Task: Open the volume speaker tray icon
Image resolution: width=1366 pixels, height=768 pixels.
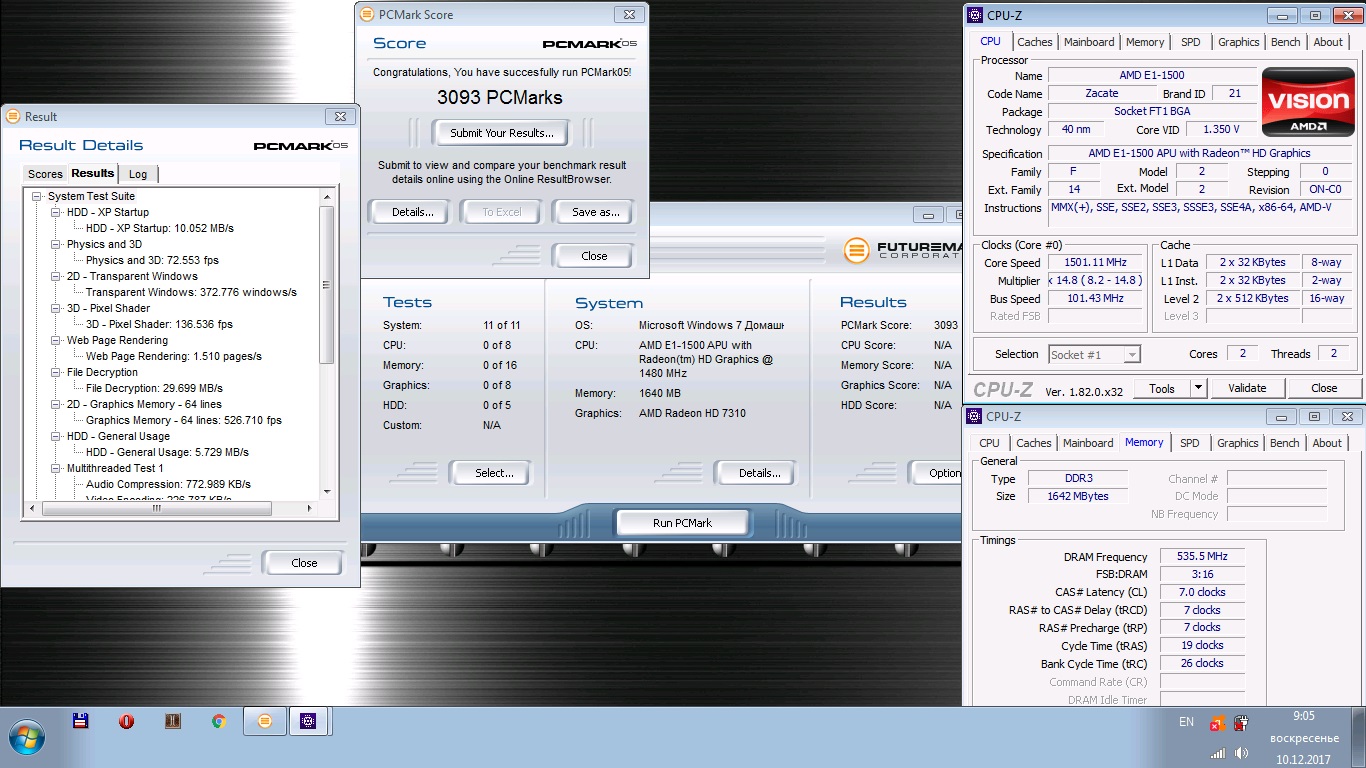Action: pos(1241,753)
